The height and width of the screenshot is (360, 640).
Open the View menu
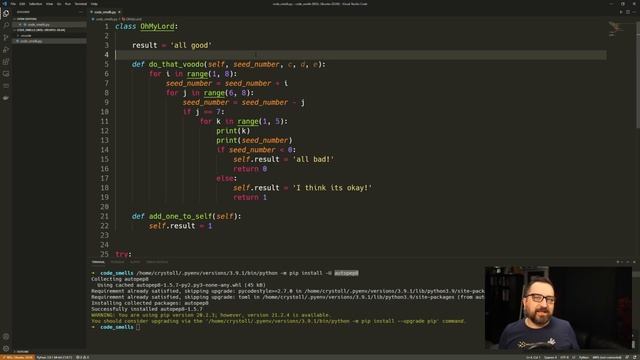[49, 4]
